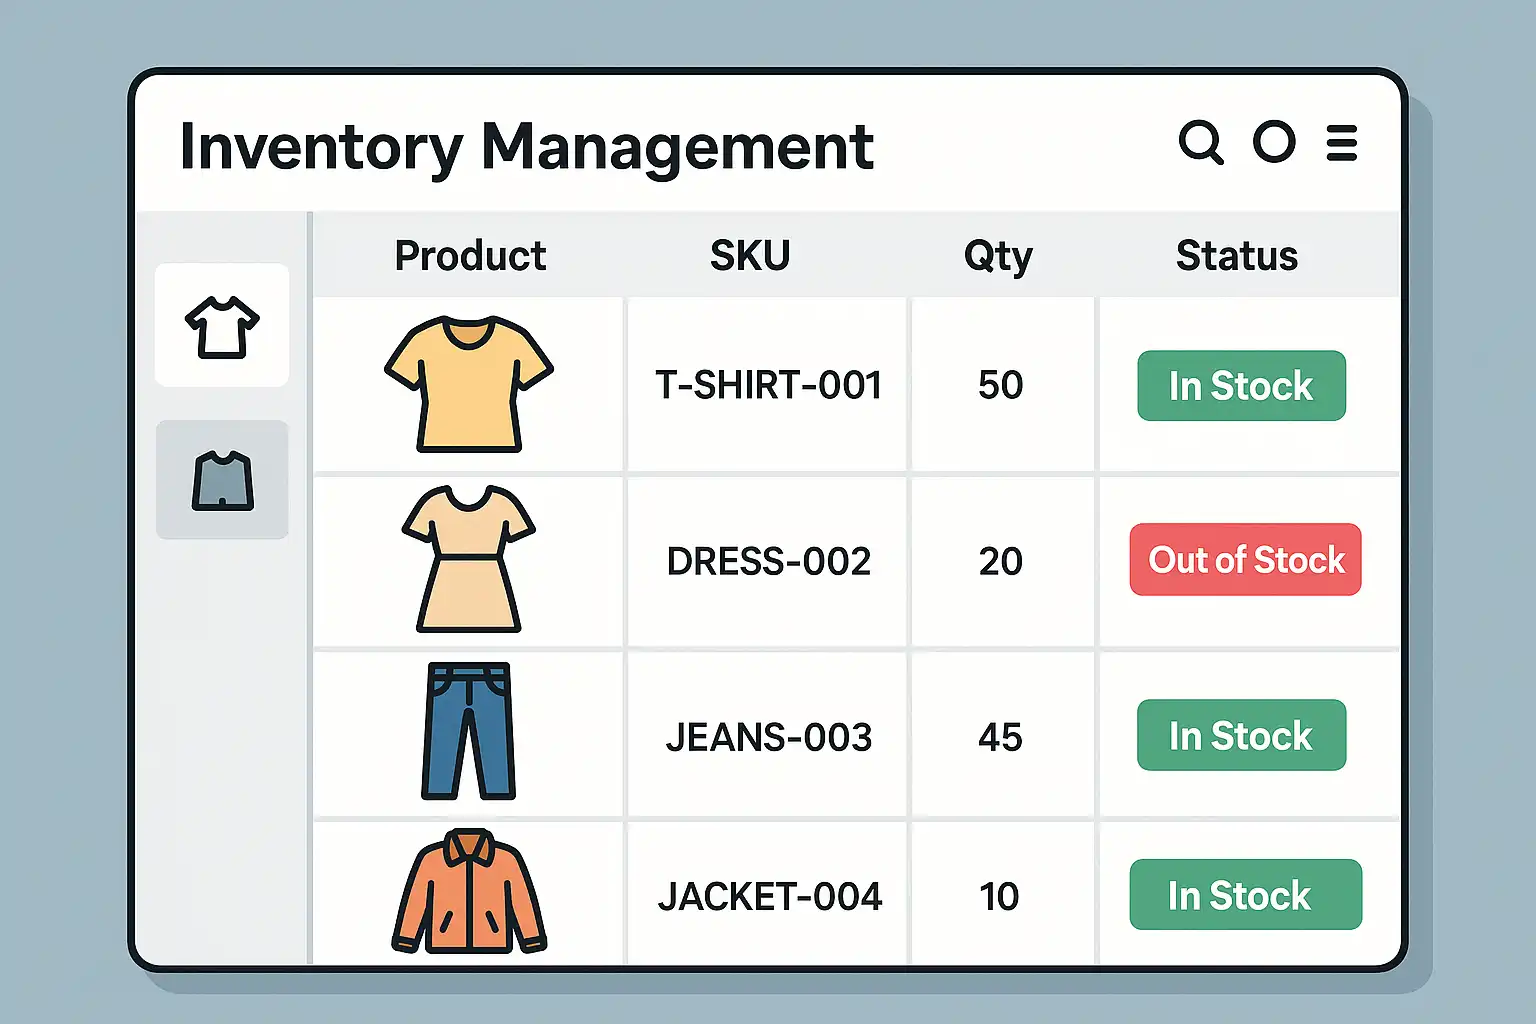This screenshot has height=1024, width=1536.
Task: Click In Stock badge for JEANS-003
Action: (1241, 736)
